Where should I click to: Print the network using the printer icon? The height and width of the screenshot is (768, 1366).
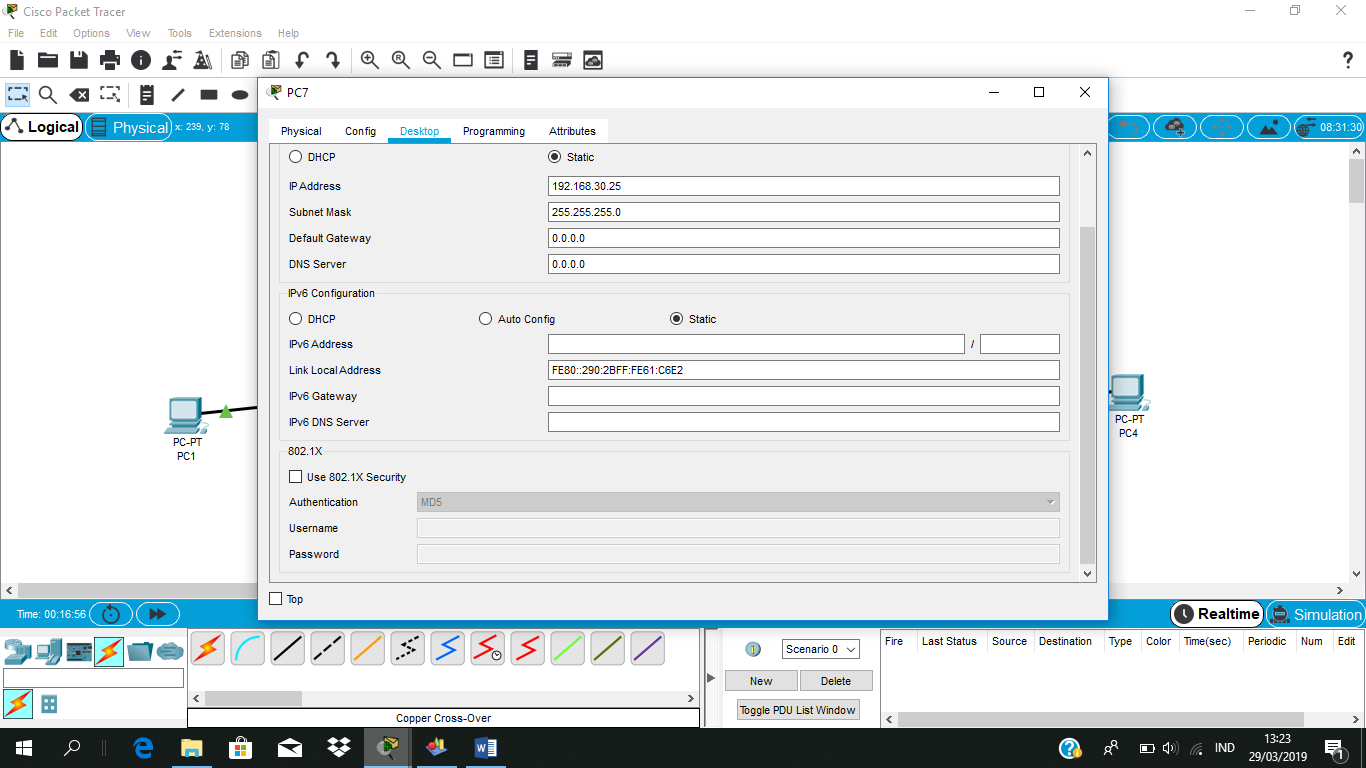(x=110, y=60)
